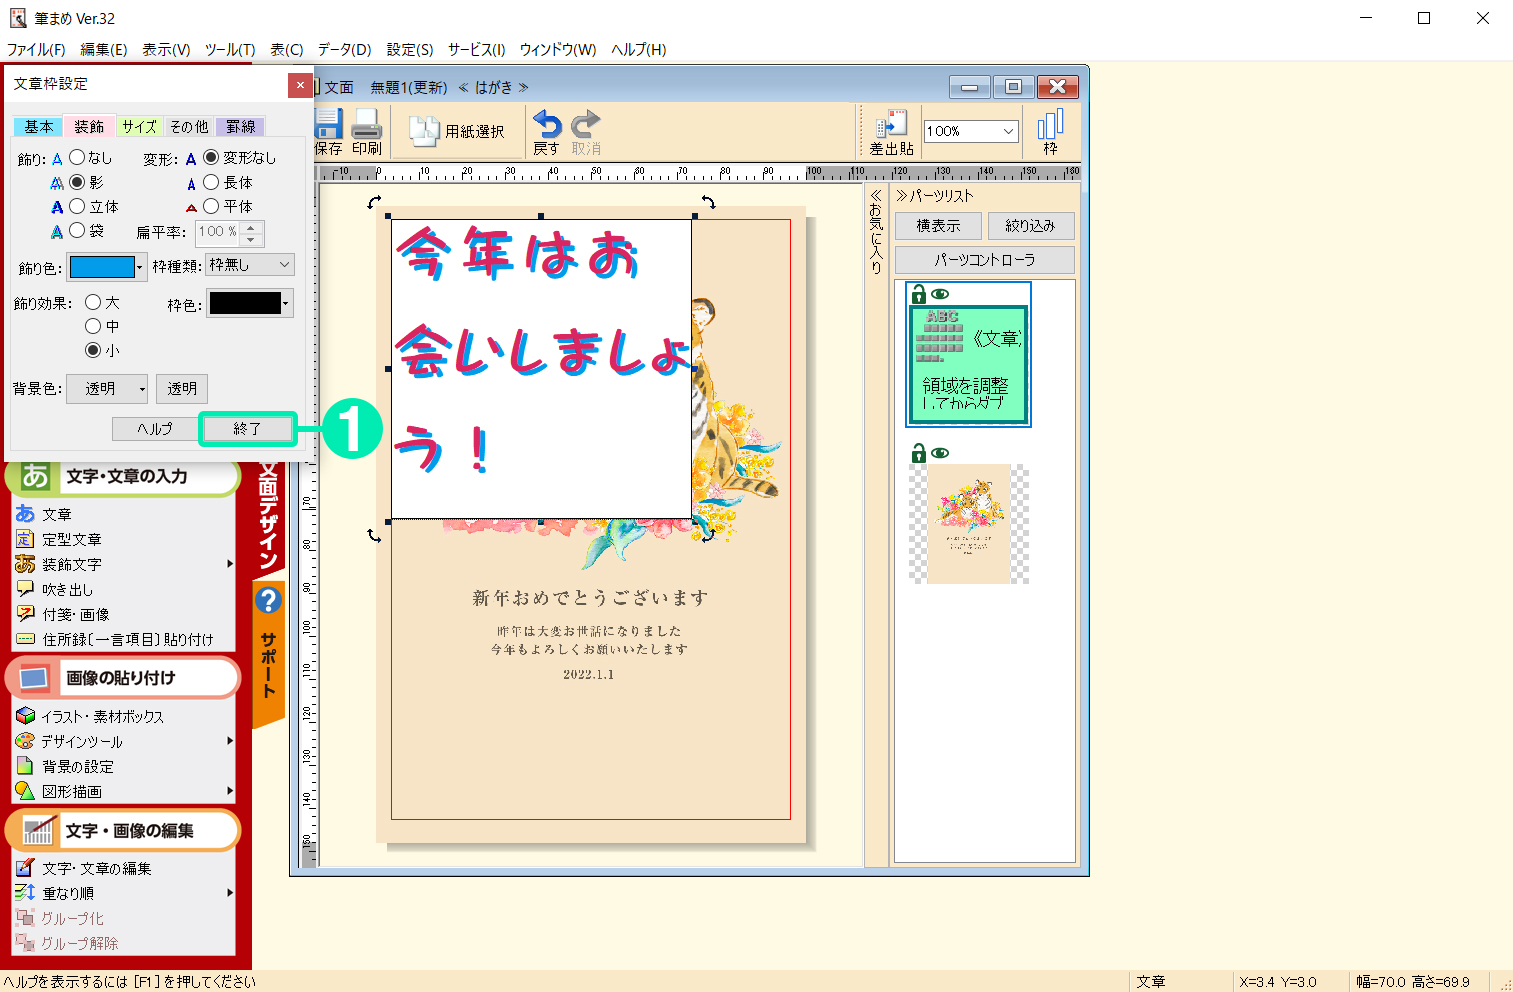Open the 背景色 transparent color dropdown

tap(106, 388)
